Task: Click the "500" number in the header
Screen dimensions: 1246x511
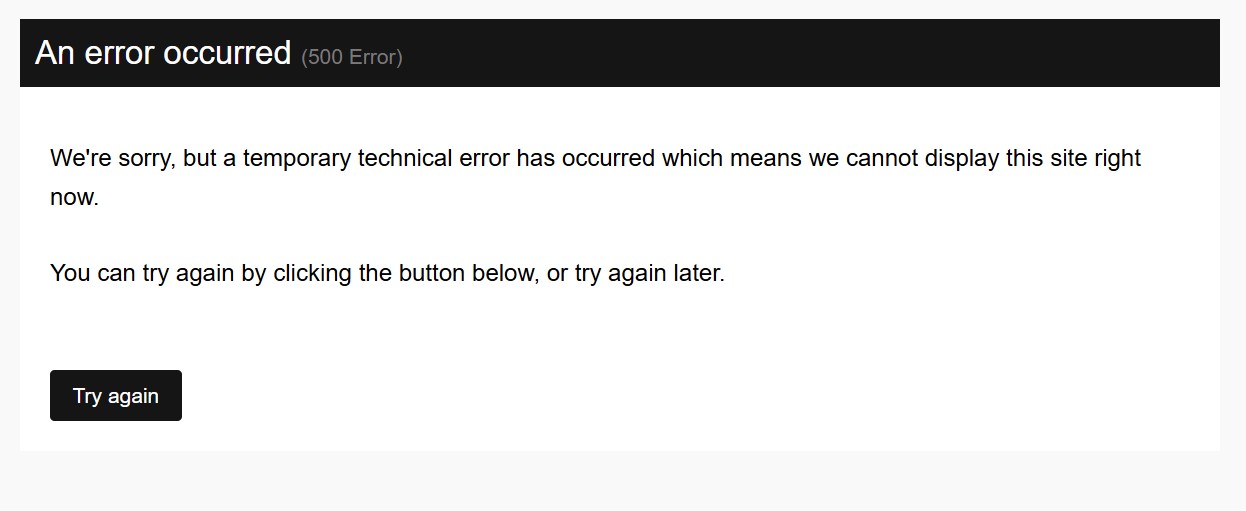Action: [x=325, y=57]
